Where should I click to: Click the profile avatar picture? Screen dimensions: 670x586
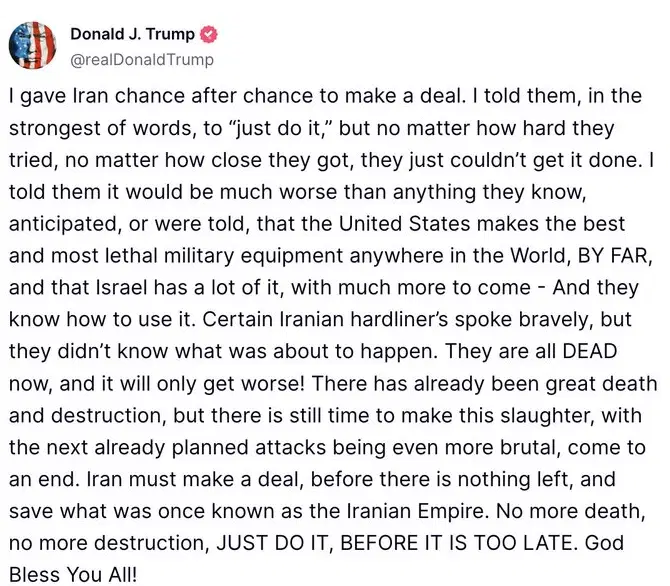pyautogui.click(x=33, y=43)
